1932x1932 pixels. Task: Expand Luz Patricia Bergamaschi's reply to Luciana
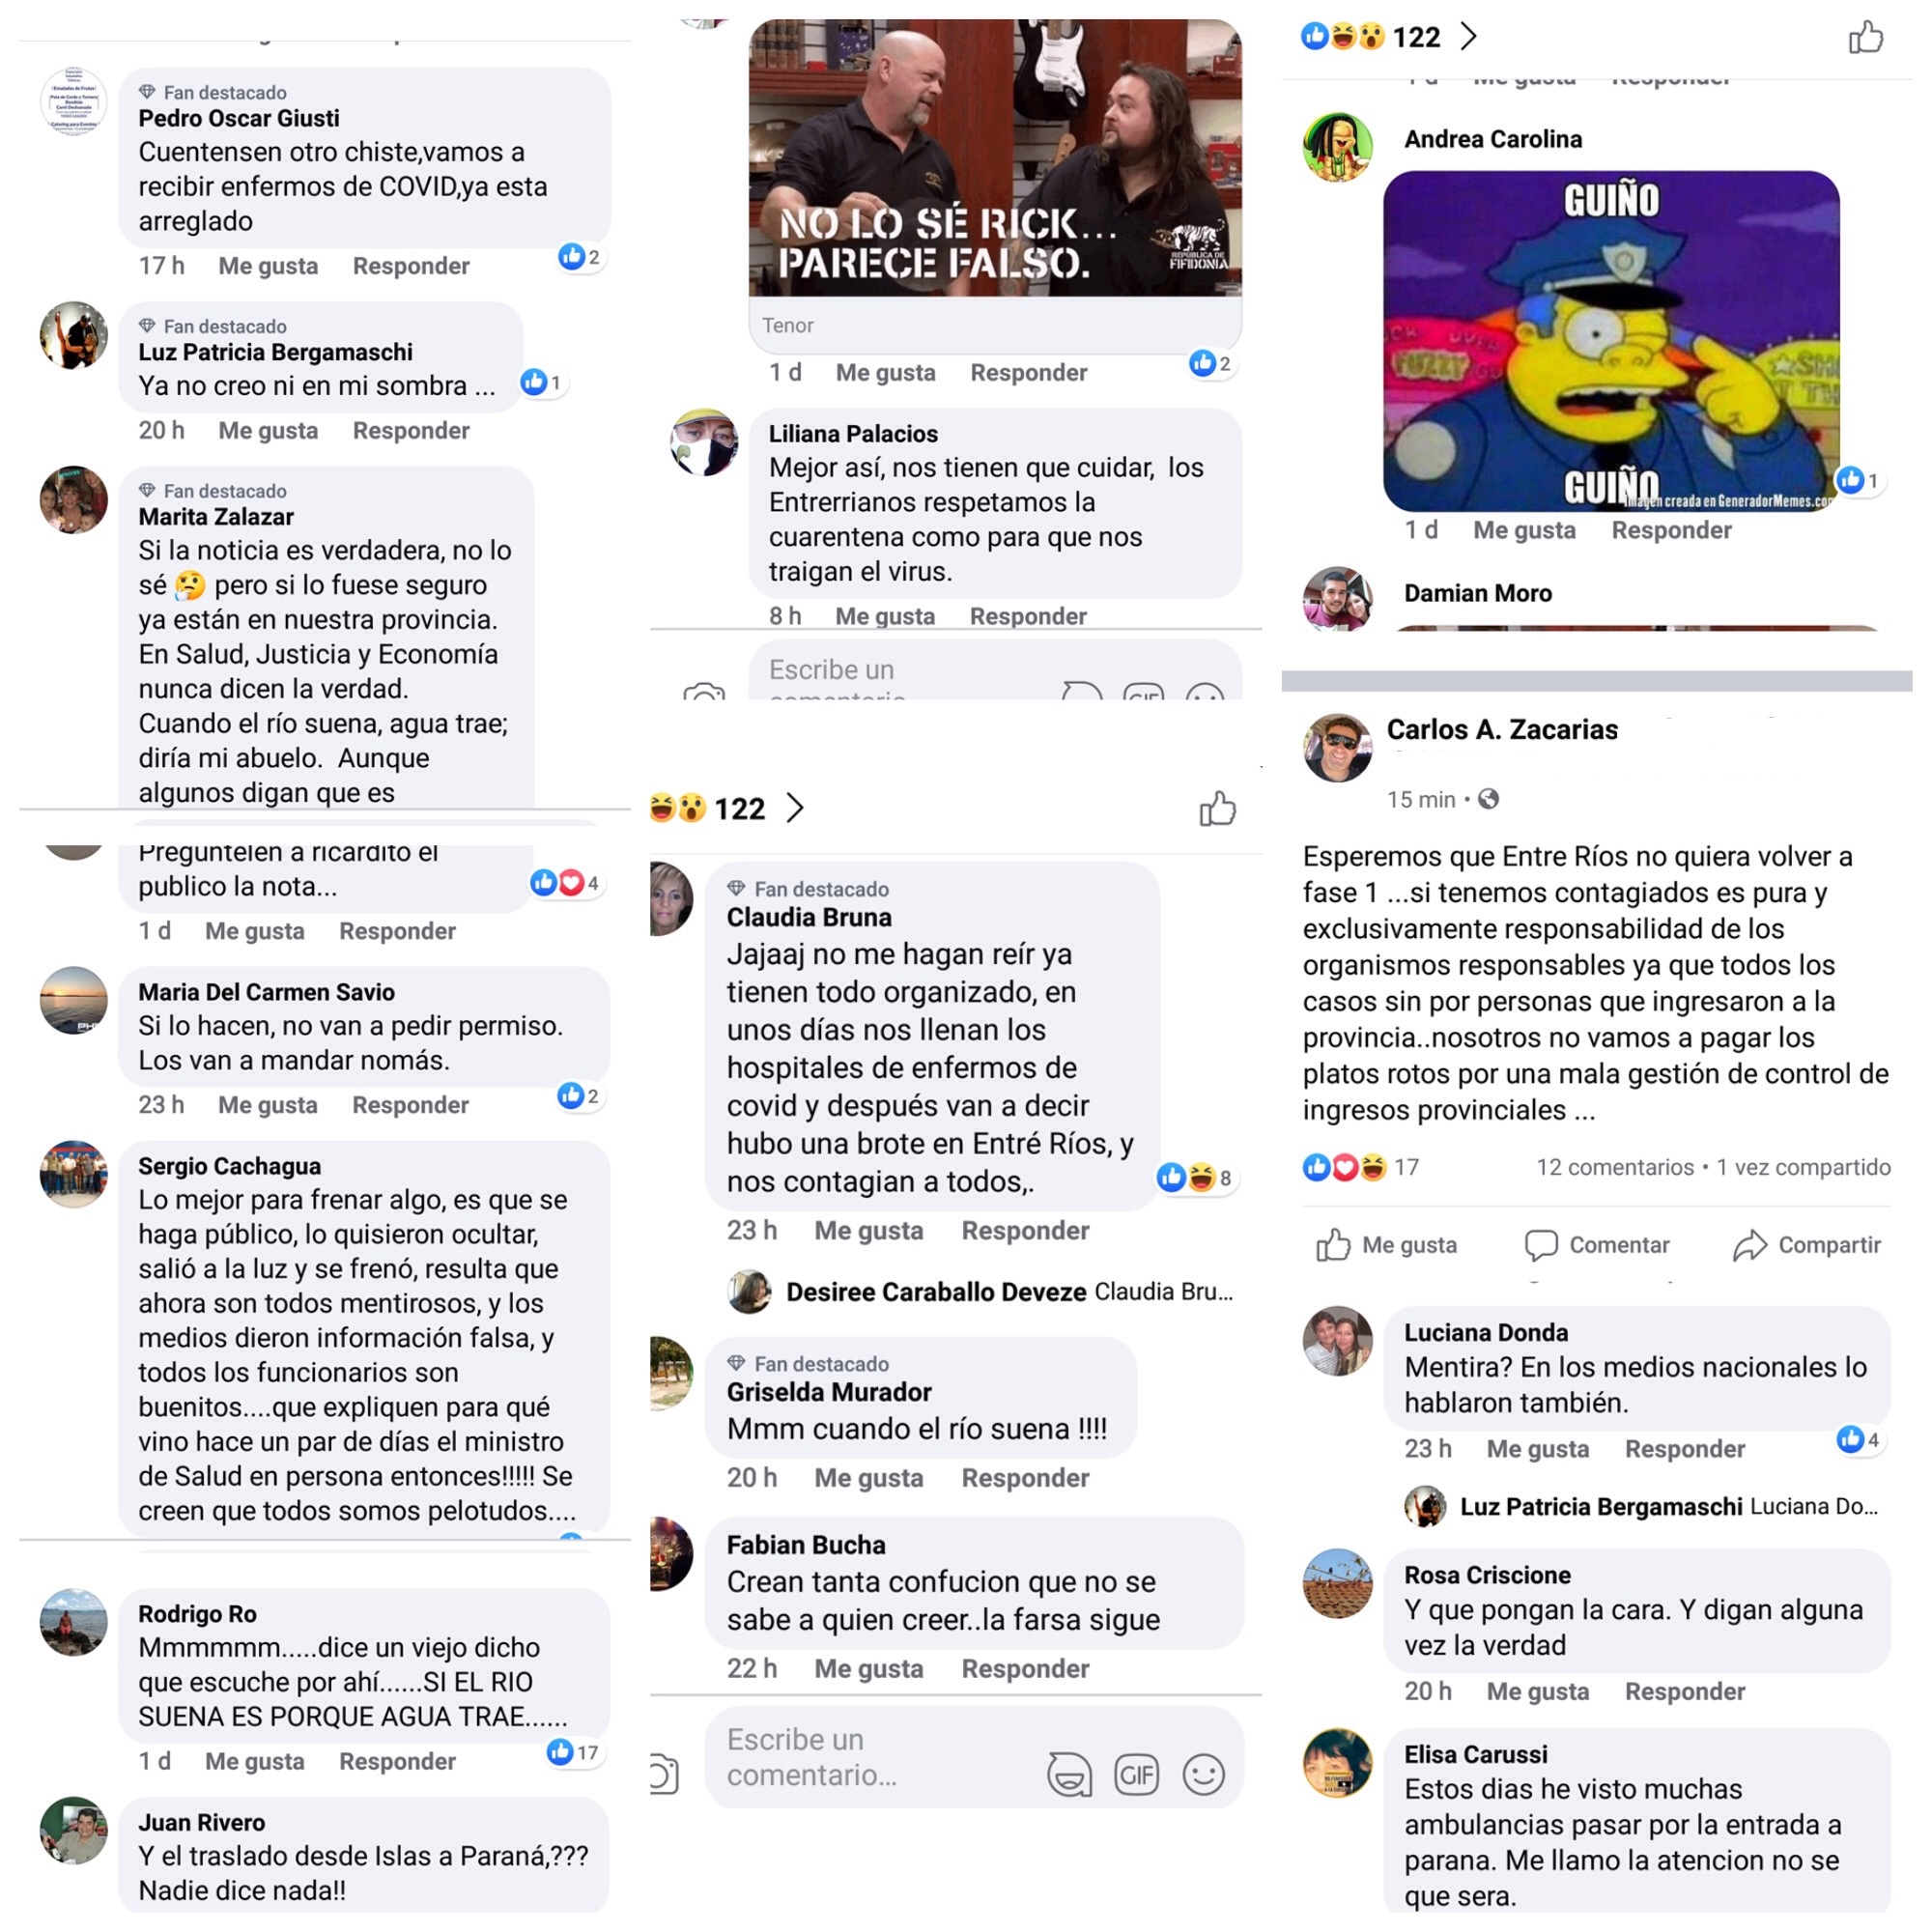(1641, 1507)
